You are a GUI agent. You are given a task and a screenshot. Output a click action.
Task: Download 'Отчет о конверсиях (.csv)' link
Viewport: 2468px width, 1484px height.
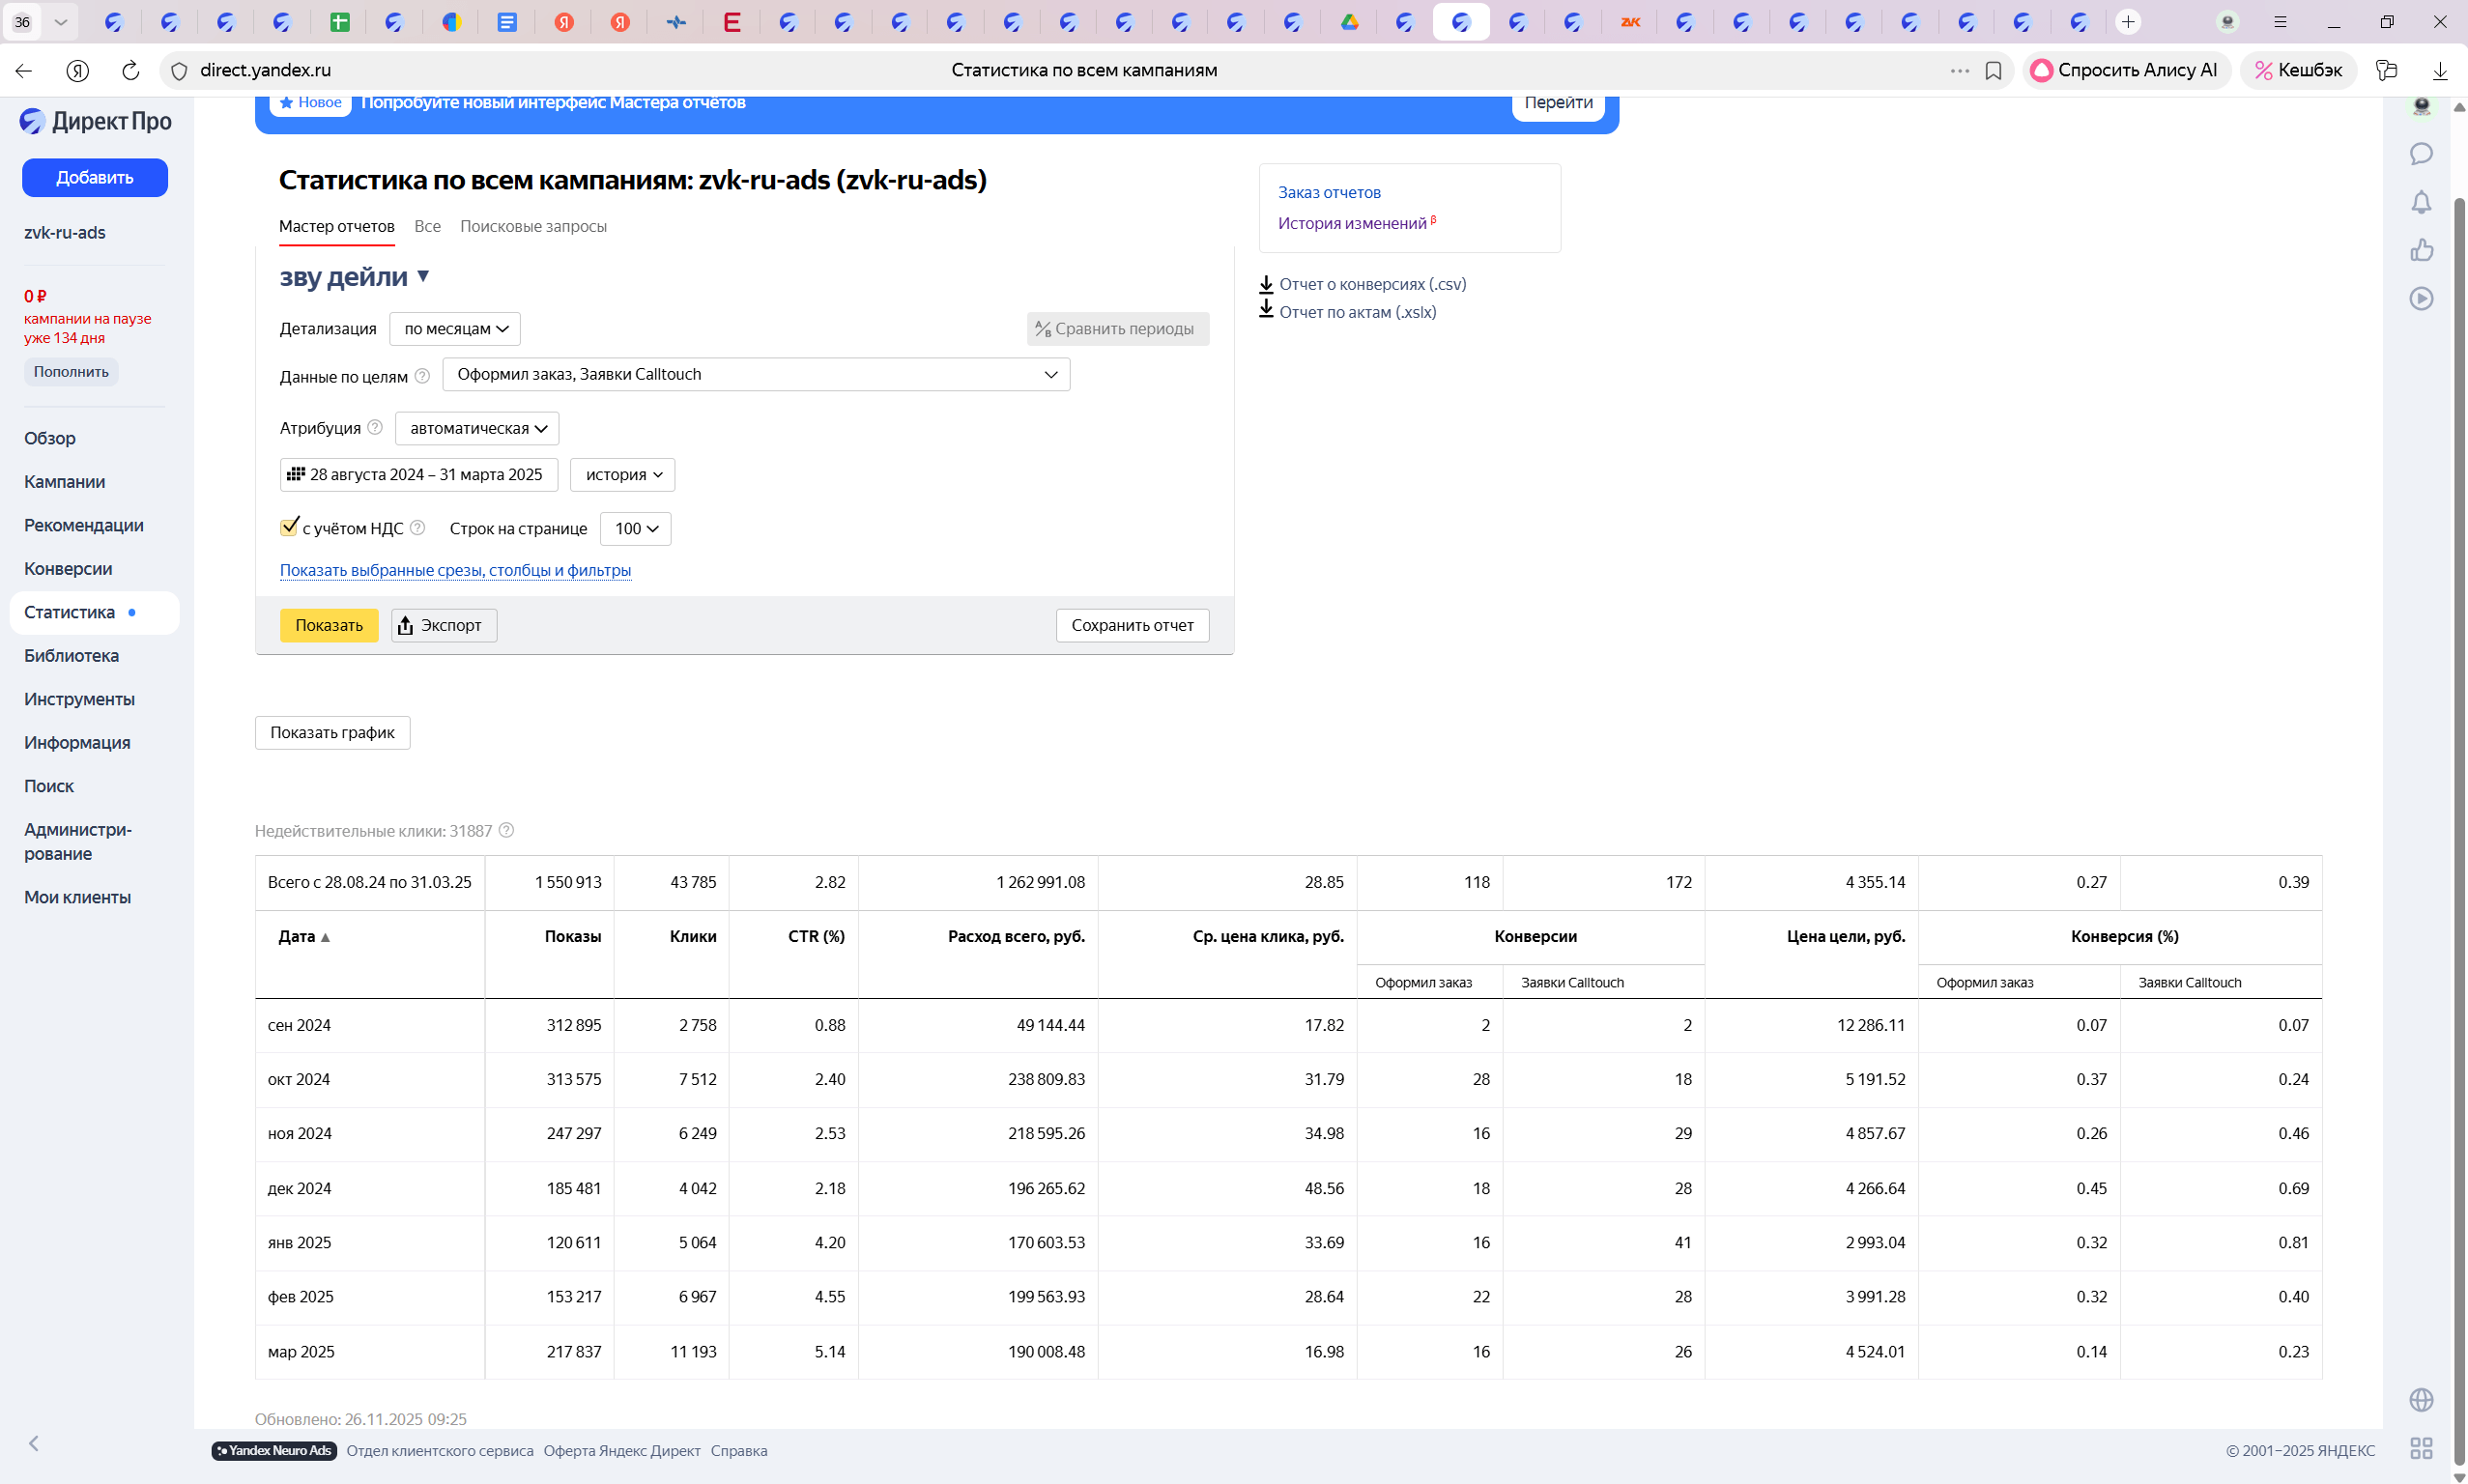point(1371,284)
